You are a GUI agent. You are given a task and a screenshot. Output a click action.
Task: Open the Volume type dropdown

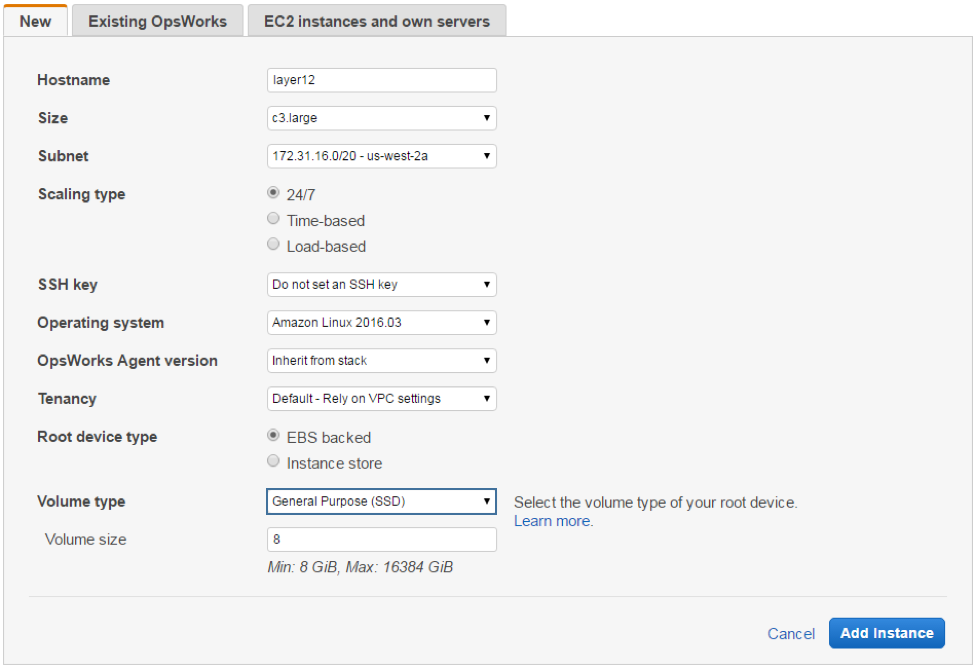pyautogui.click(x=381, y=501)
